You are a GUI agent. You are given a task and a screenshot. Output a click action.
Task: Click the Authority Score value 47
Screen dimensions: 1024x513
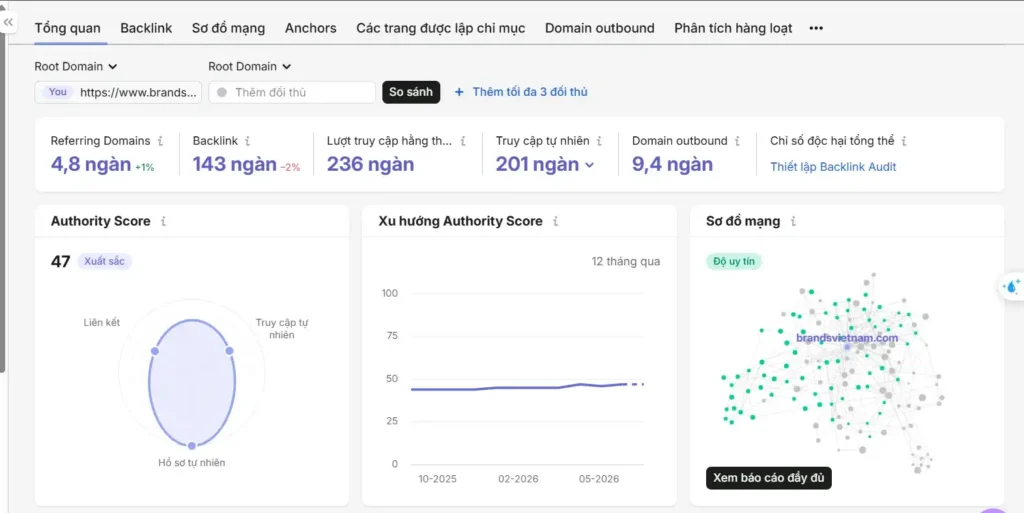pyautogui.click(x=61, y=262)
